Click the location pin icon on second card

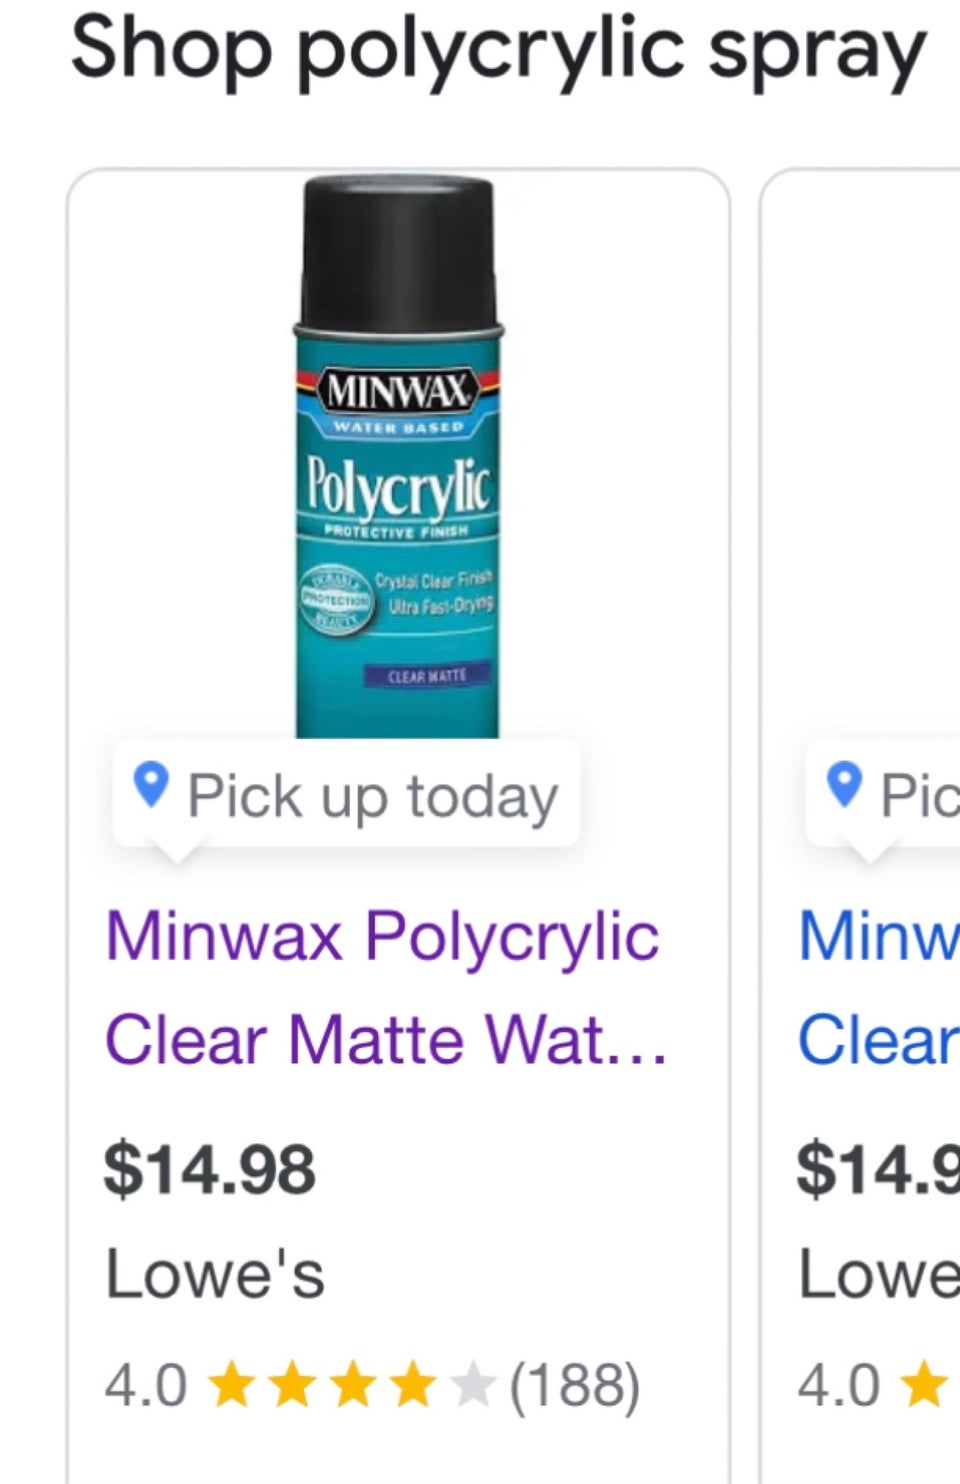coord(845,785)
